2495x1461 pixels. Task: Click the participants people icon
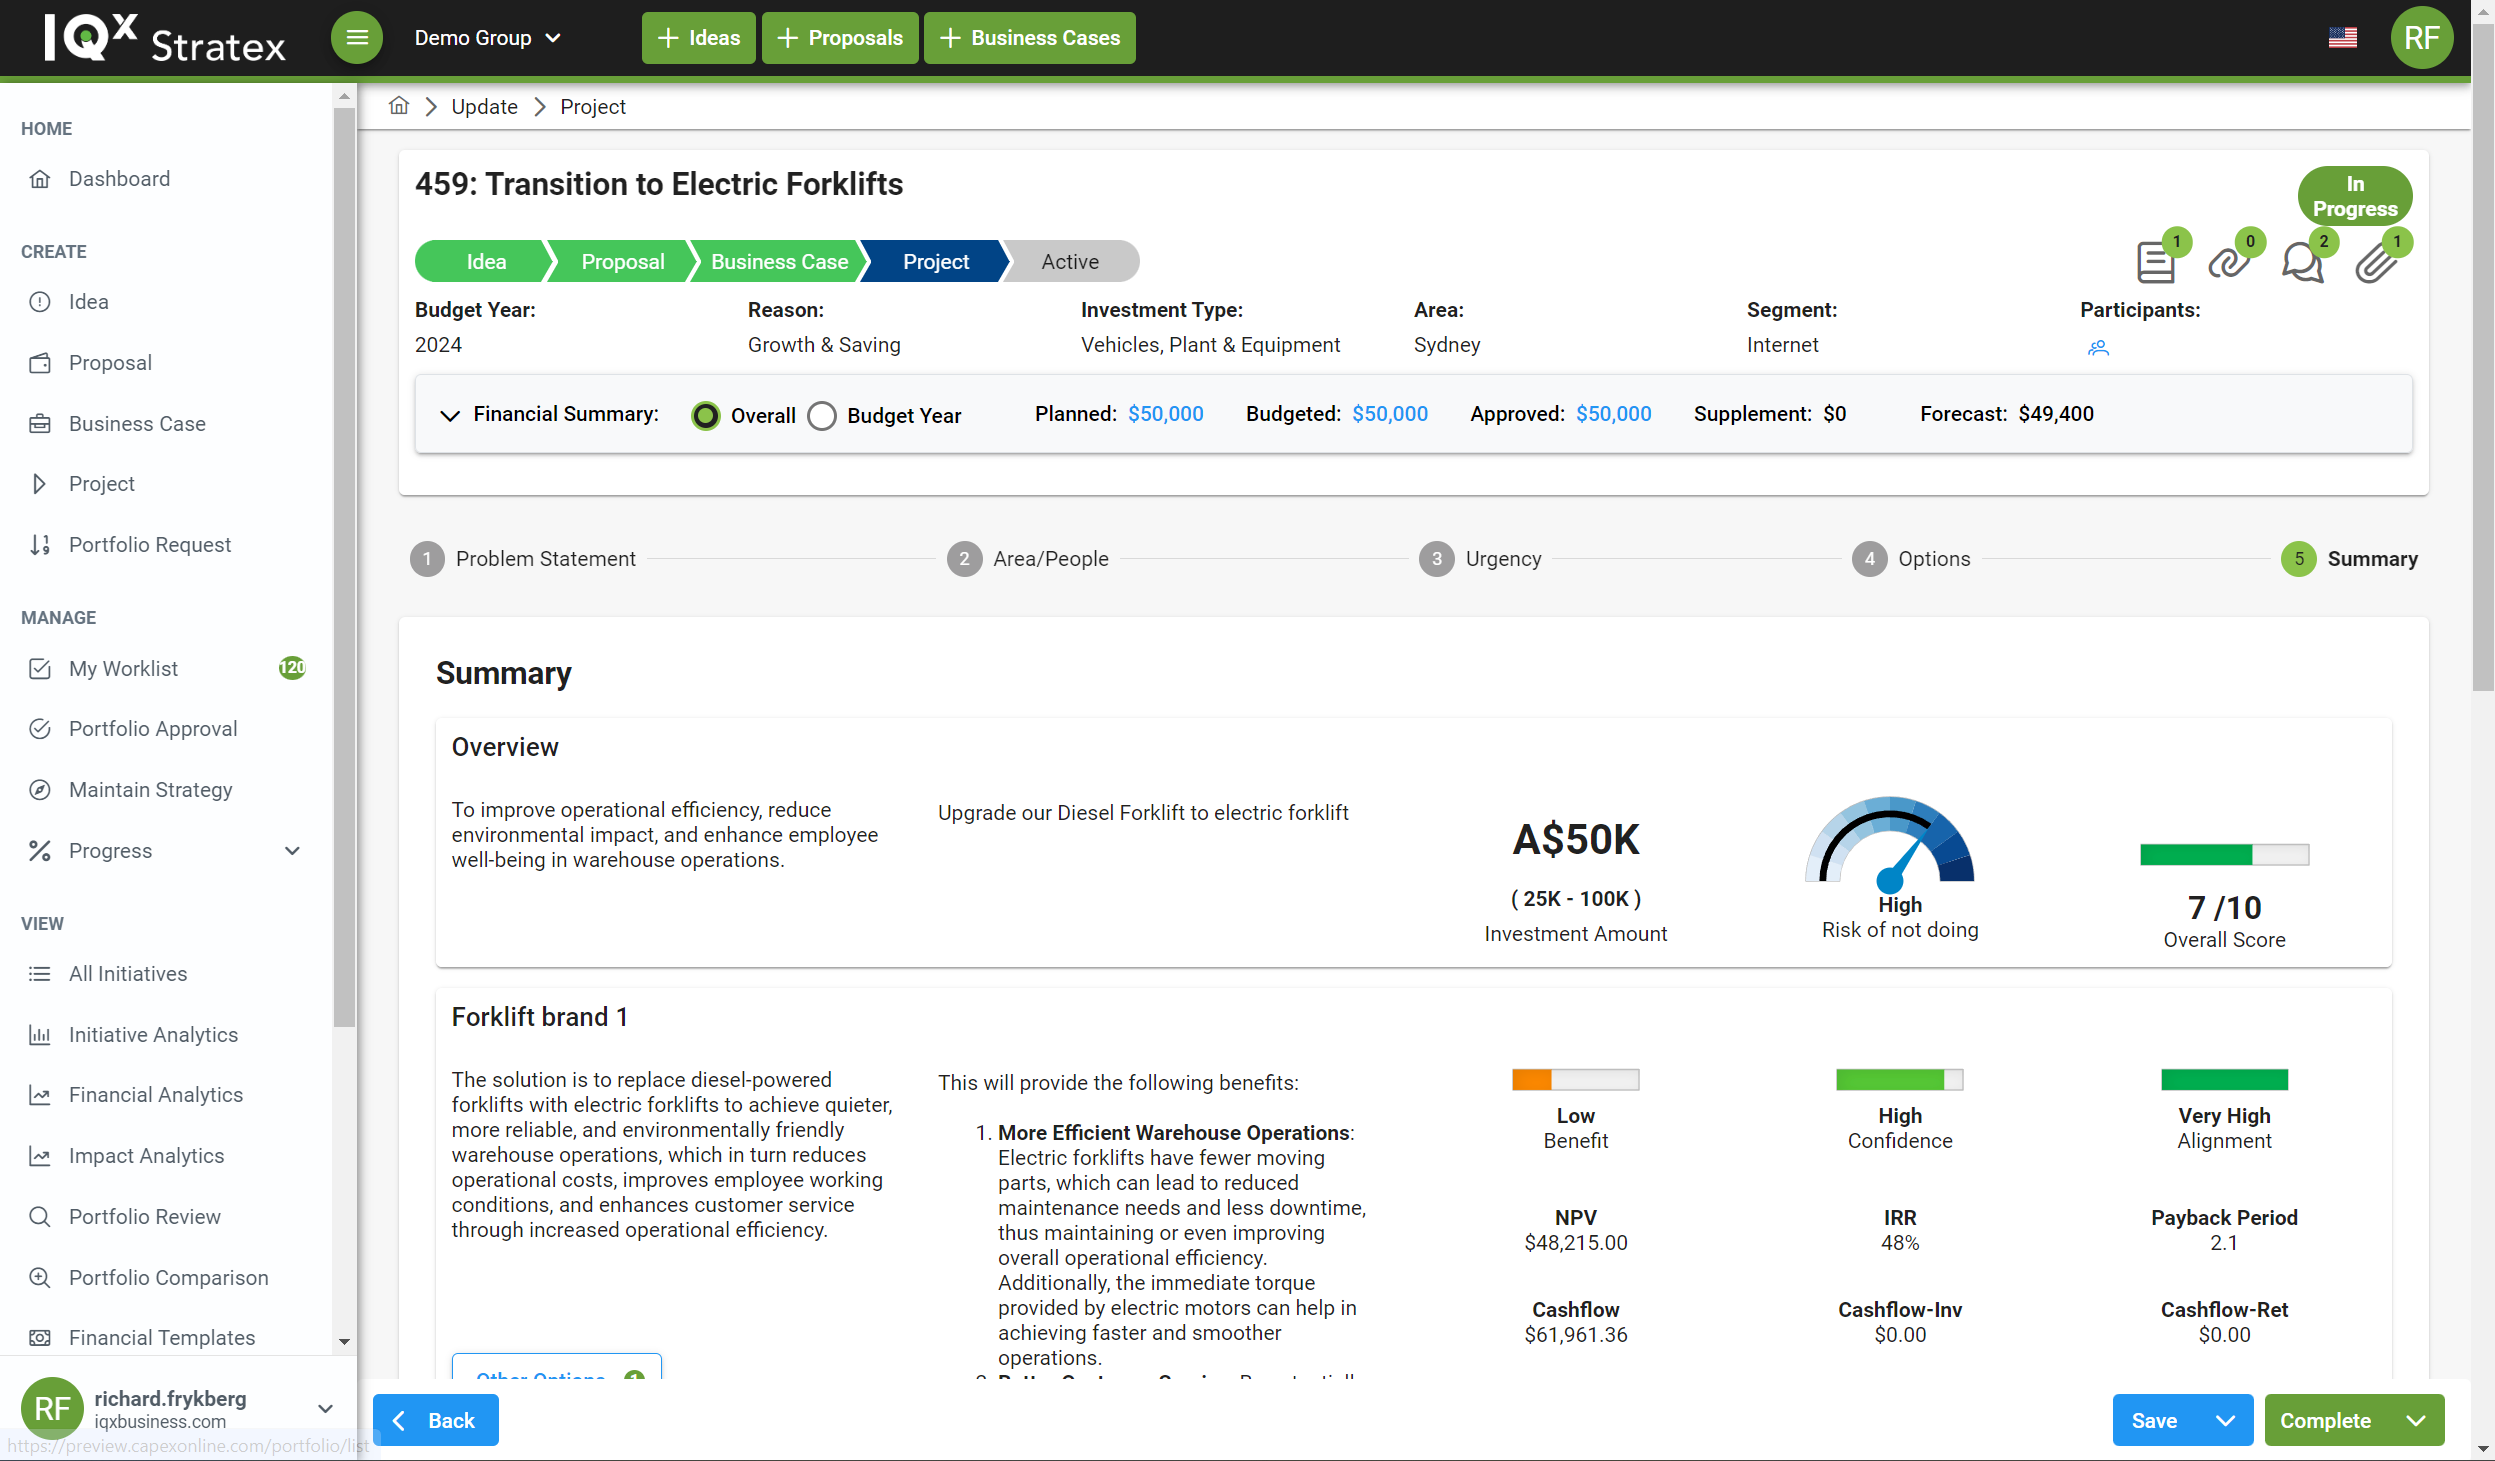tap(2098, 348)
